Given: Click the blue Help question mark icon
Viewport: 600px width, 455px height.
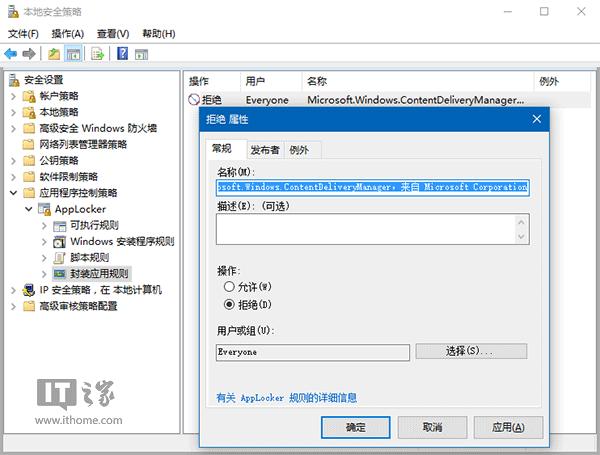Looking at the screenshot, I should [x=123, y=53].
